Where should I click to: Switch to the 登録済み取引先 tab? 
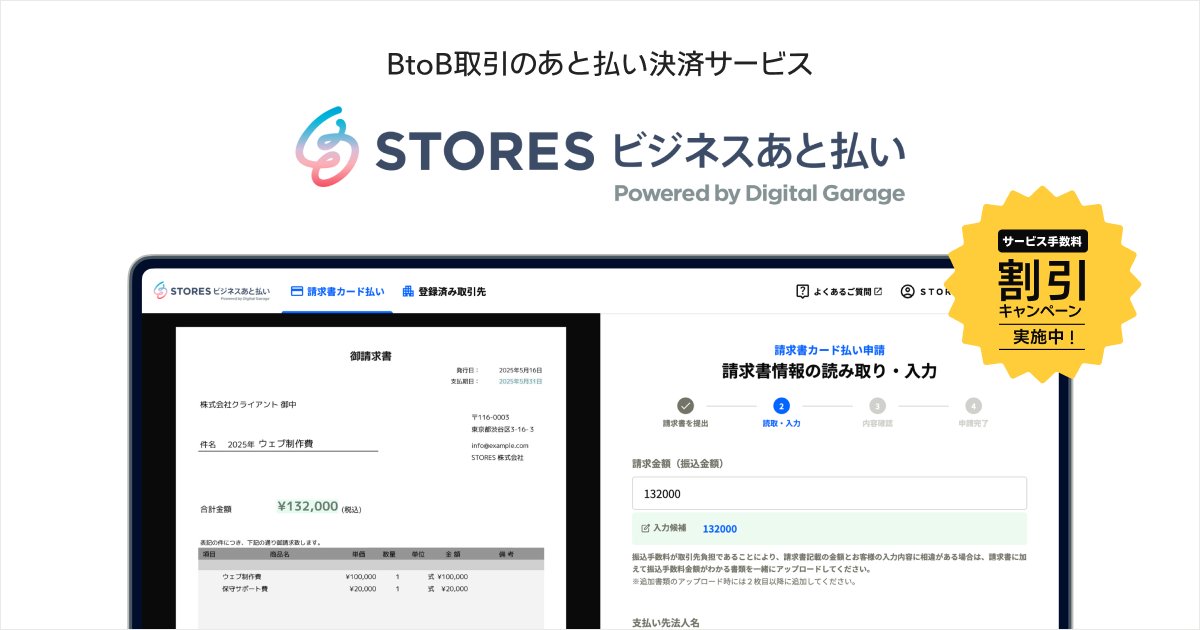(x=444, y=291)
